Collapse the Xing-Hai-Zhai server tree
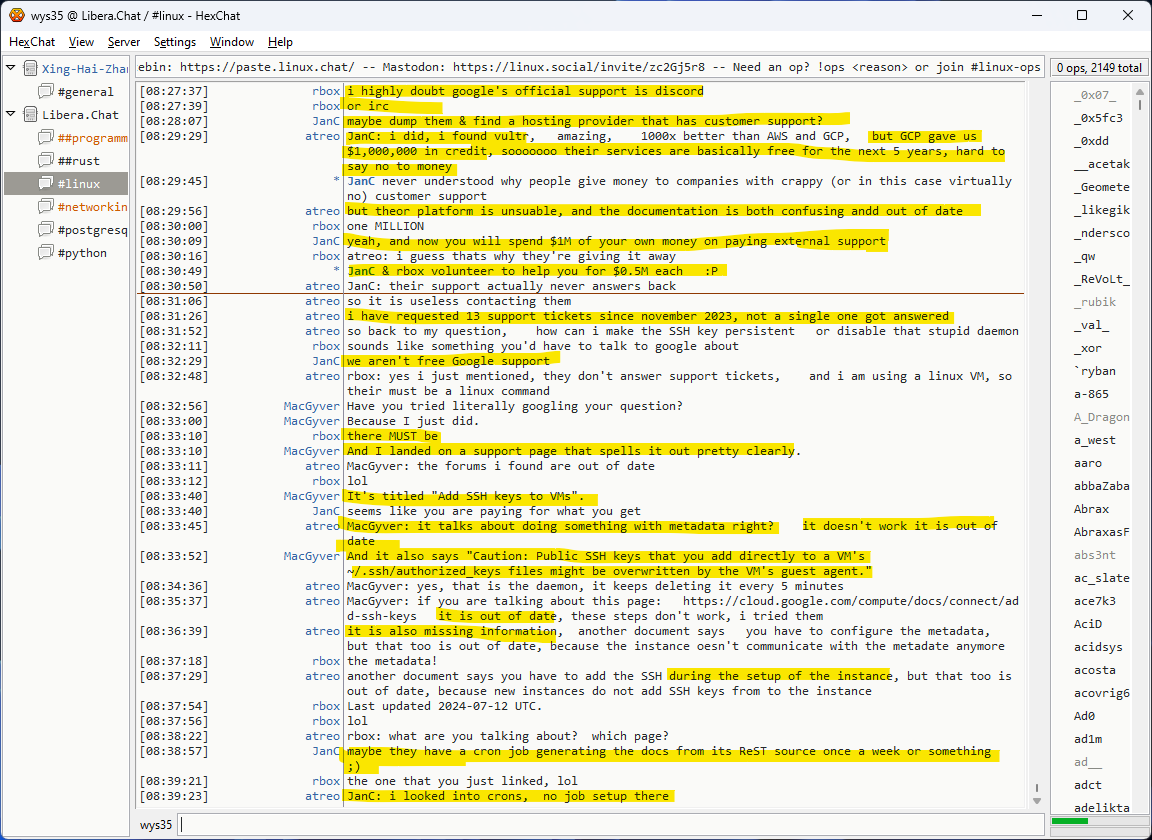 [11, 69]
